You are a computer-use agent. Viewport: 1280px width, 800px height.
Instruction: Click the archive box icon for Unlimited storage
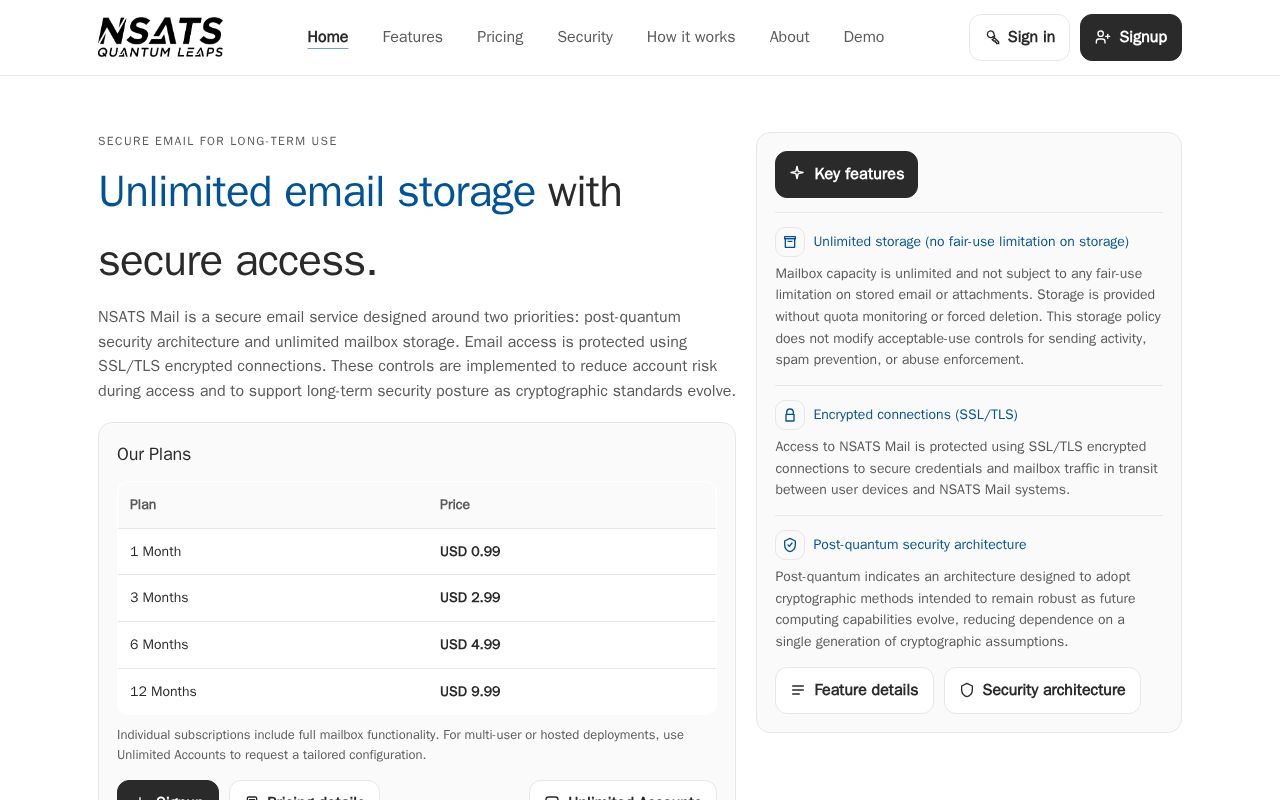click(790, 242)
